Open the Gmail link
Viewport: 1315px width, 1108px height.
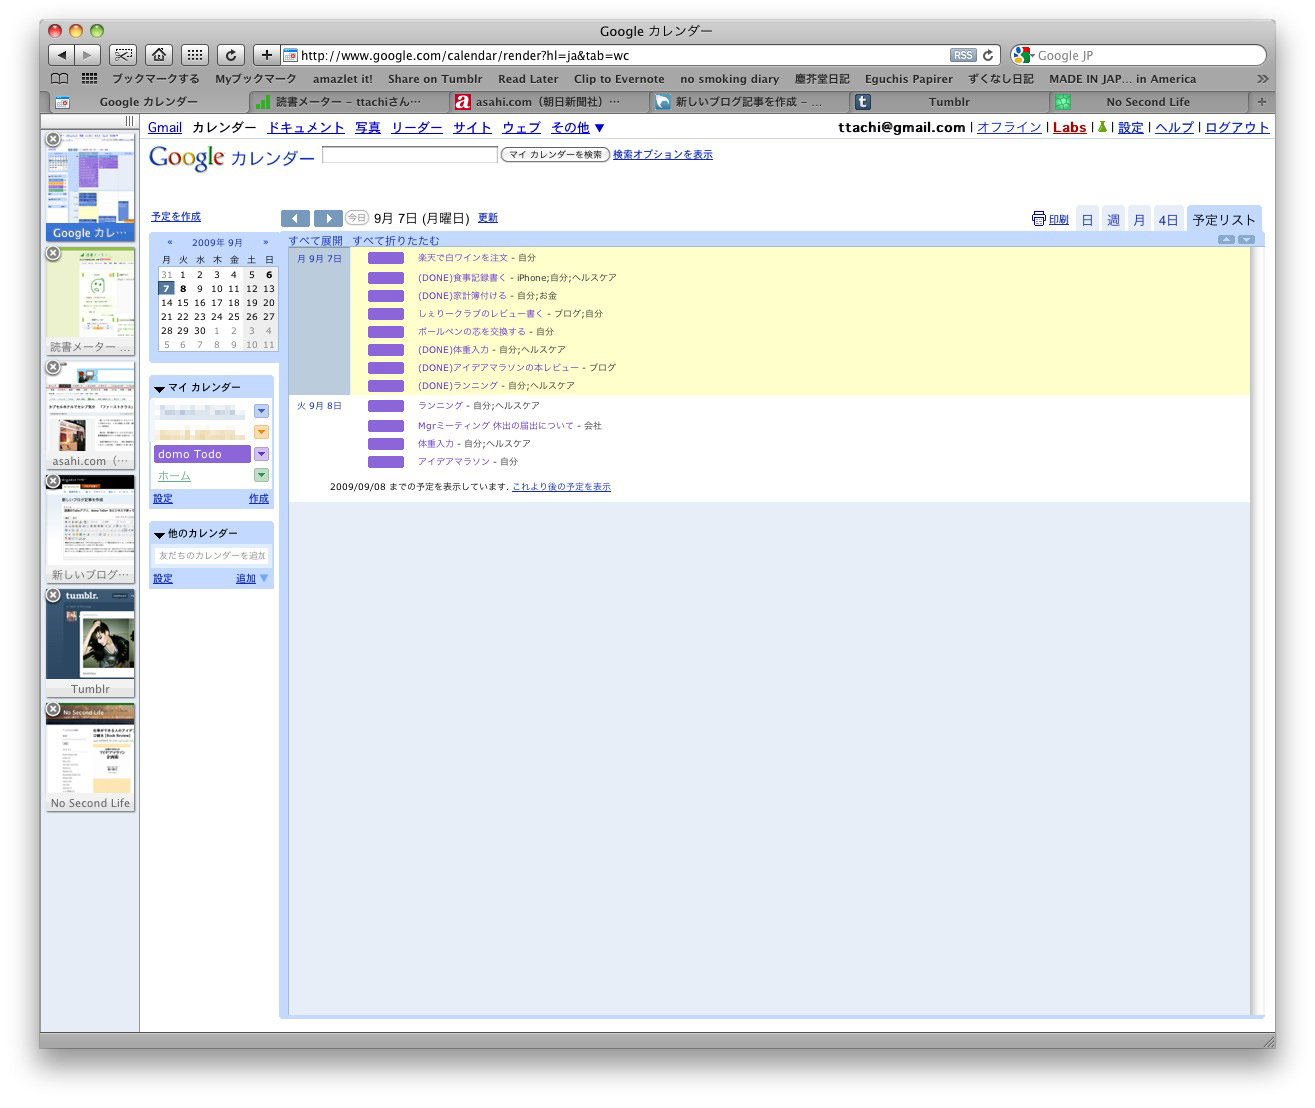[x=165, y=127]
